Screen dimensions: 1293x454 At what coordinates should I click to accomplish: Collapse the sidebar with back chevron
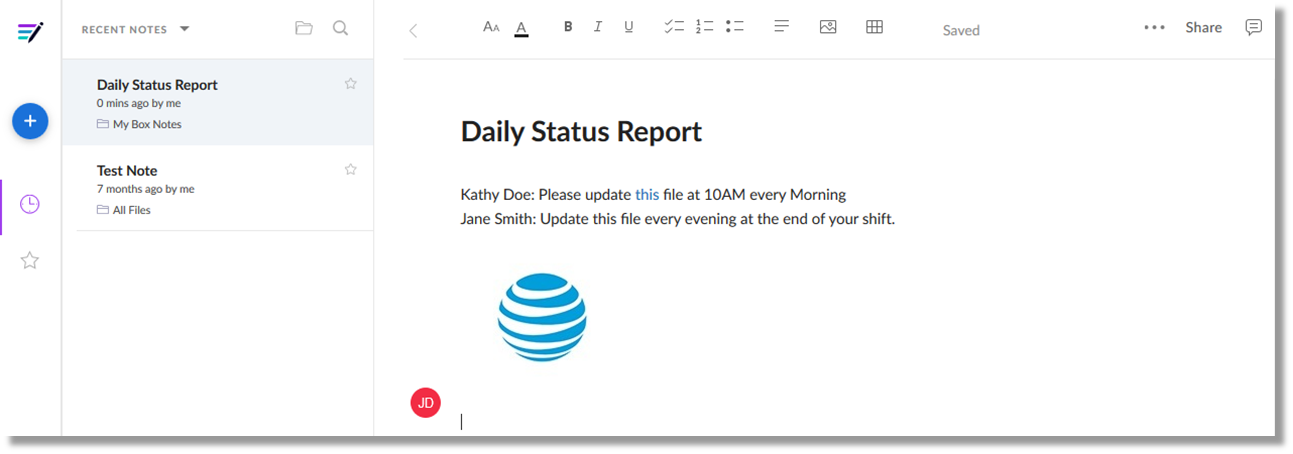point(413,30)
